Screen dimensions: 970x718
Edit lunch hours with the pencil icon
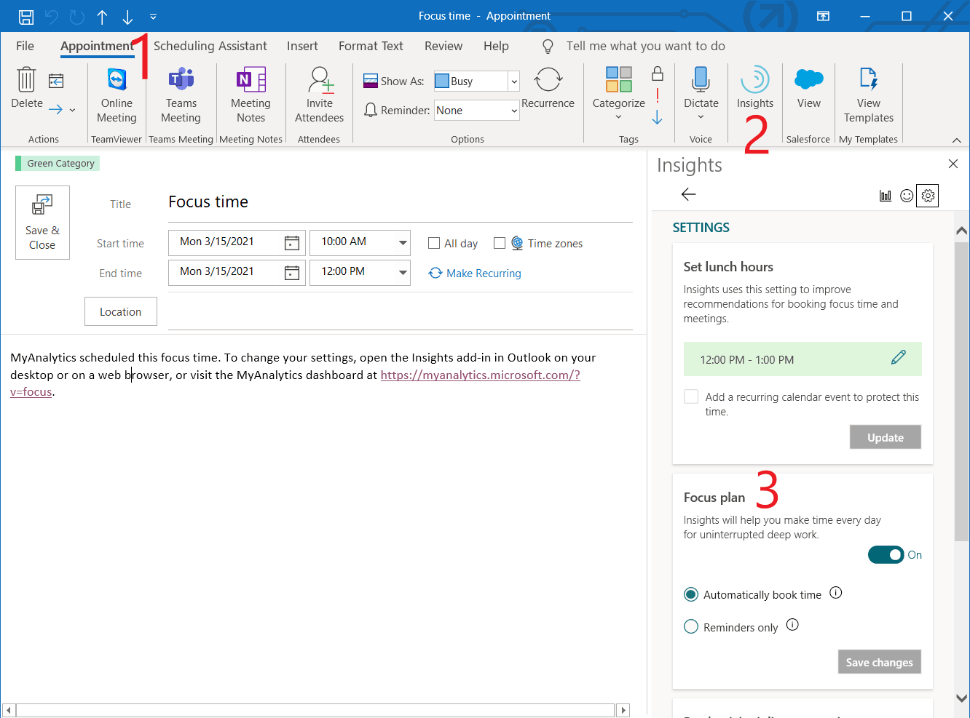[900, 357]
